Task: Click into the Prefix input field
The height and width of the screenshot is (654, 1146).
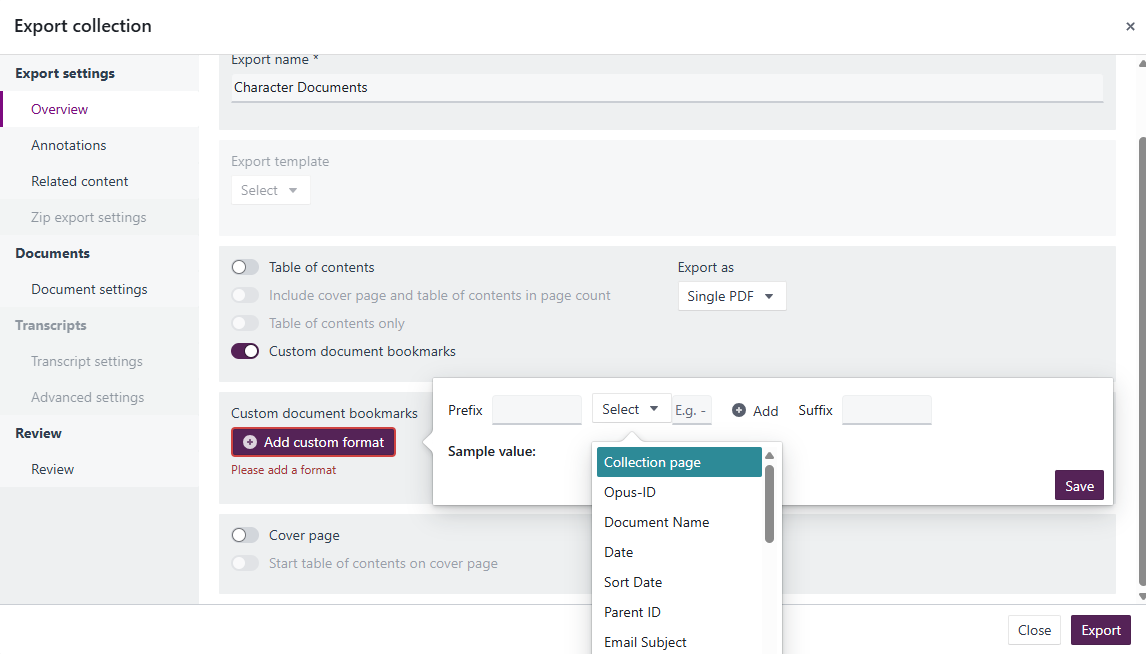Action: pyautogui.click(x=536, y=410)
